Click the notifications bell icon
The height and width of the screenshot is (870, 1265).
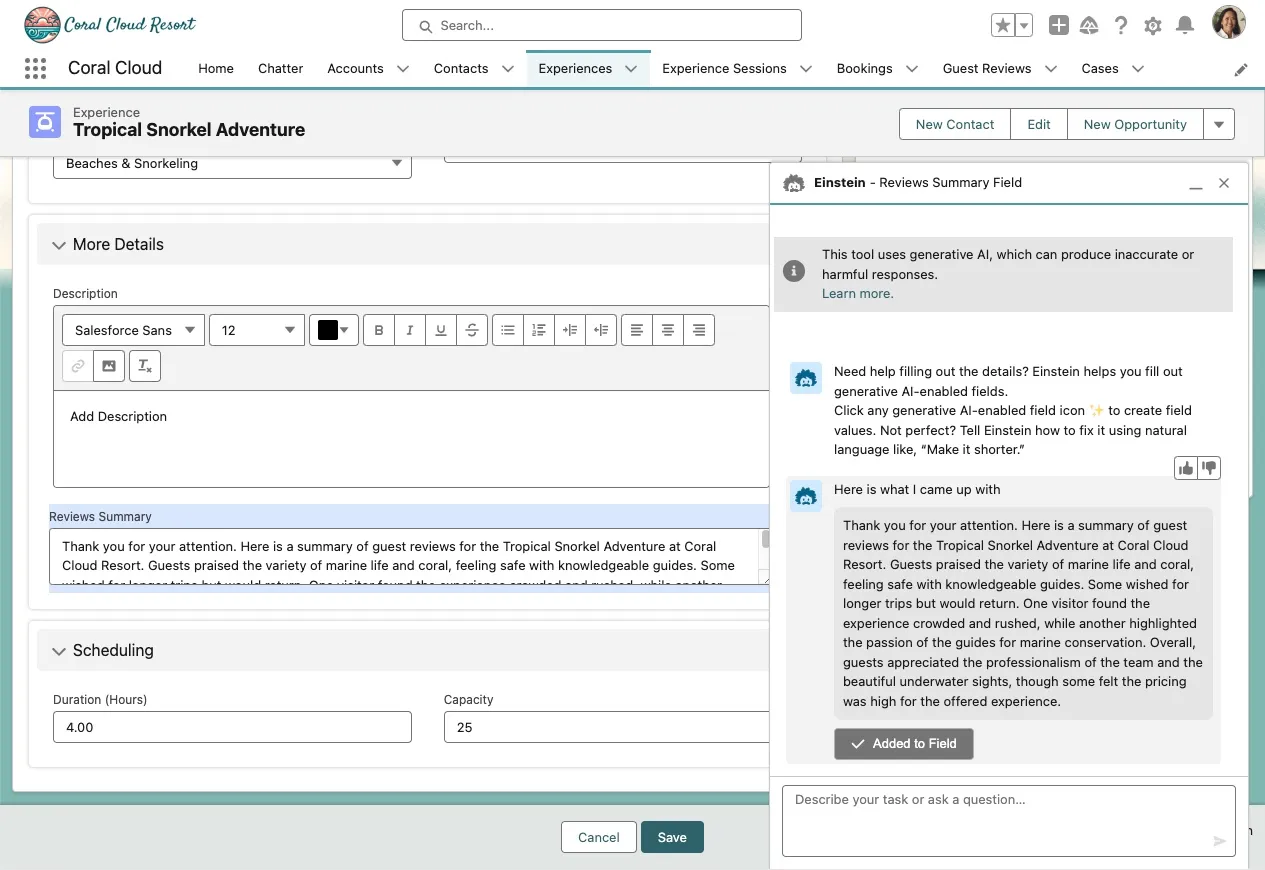coord(1185,26)
